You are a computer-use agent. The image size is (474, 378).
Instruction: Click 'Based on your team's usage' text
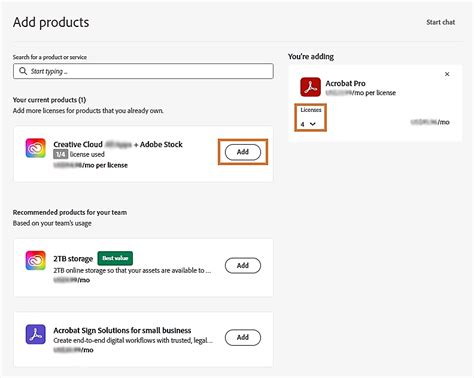pyautogui.click(x=52, y=223)
